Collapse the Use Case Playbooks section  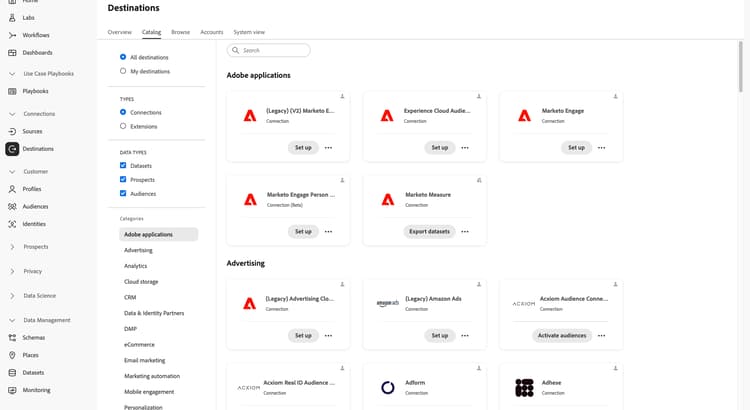tap(12, 74)
